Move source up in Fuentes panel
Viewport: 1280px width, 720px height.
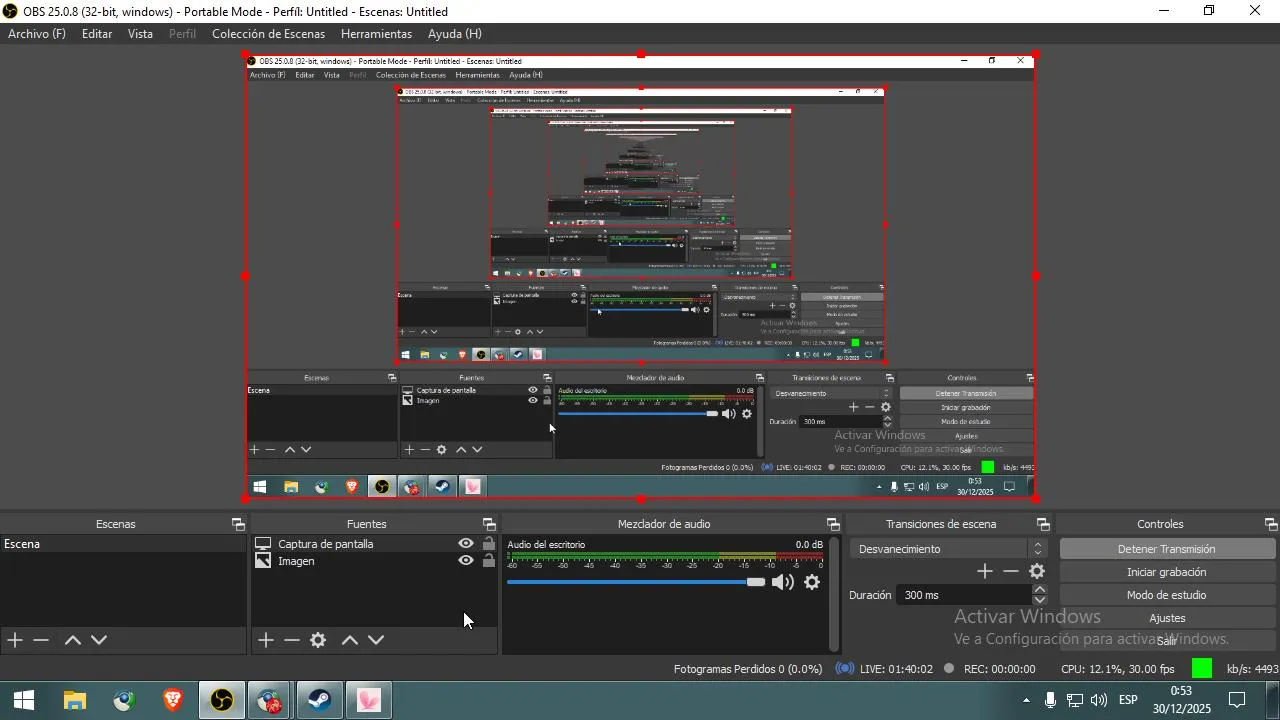pos(350,640)
